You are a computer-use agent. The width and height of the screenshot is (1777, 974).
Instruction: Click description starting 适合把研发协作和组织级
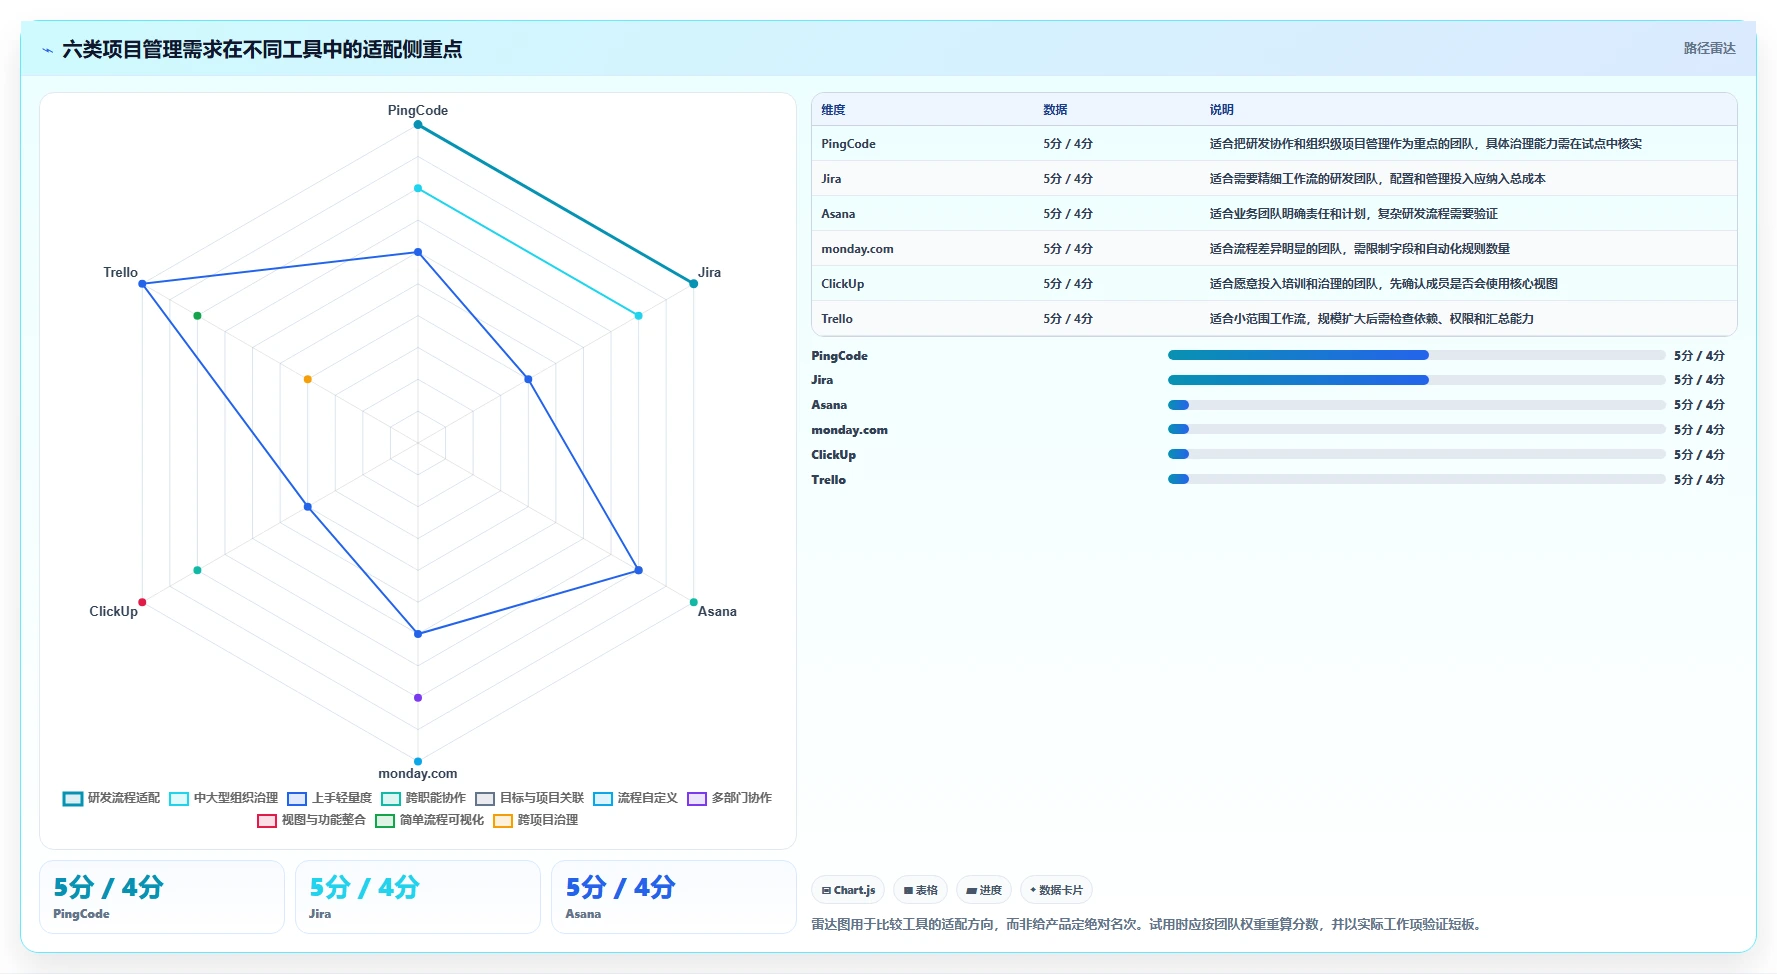click(x=1425, y=144)
